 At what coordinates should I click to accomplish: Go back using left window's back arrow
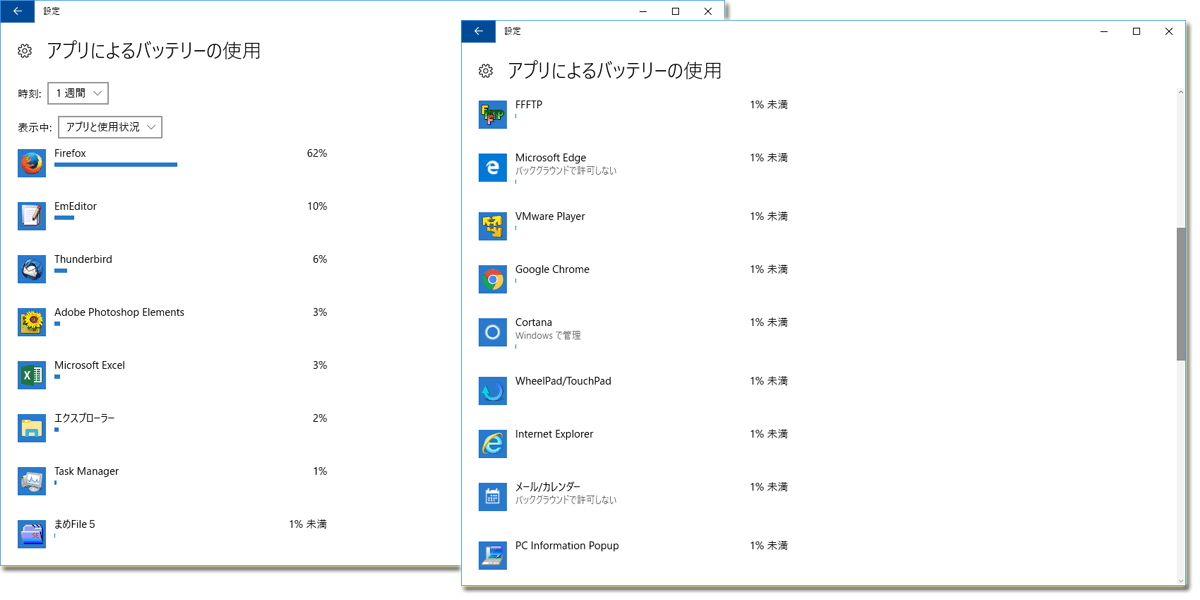click(x=17, y=11)
